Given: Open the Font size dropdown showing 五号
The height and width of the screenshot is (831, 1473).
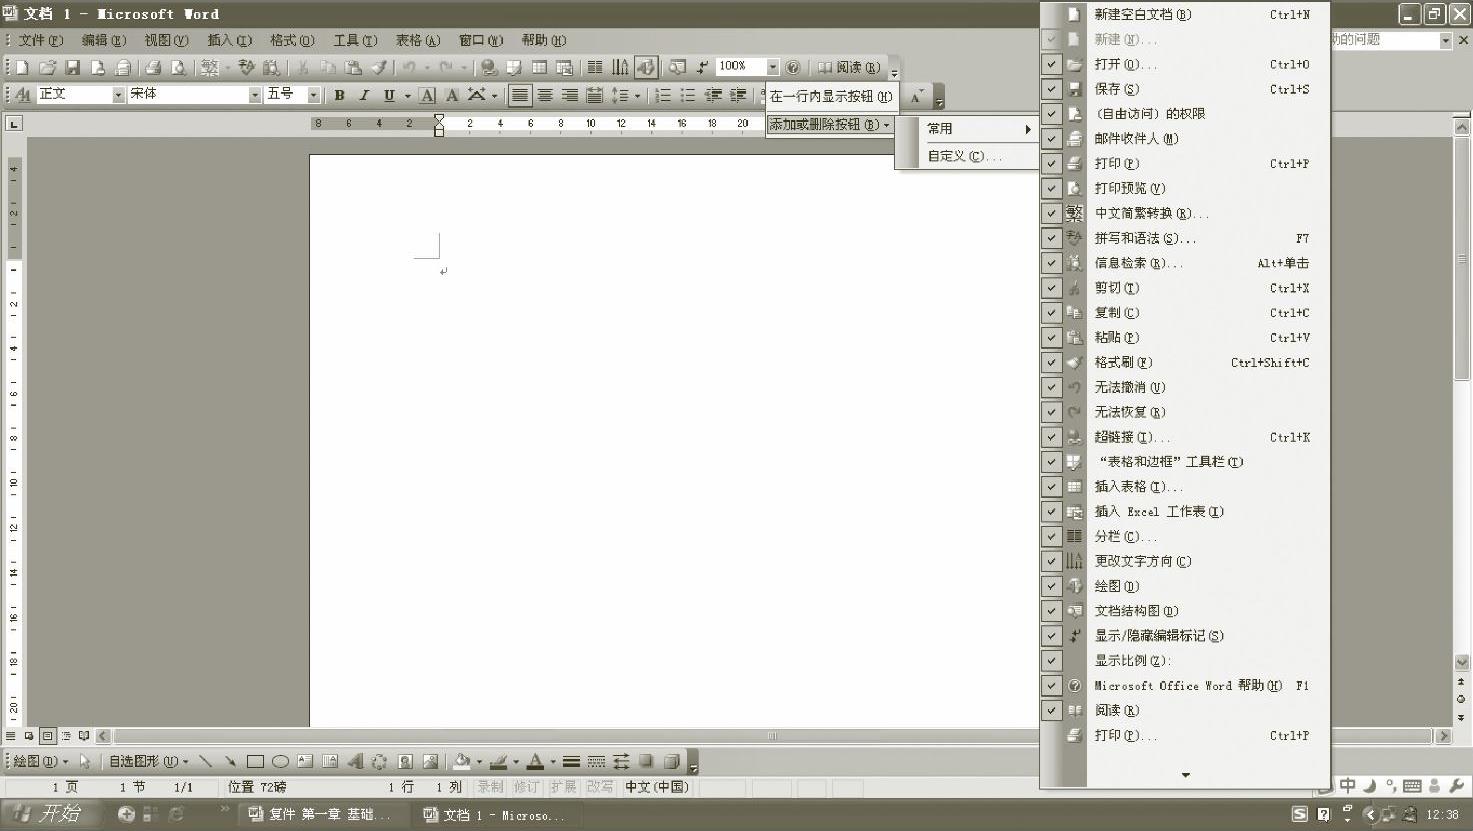Looking at the screenshot, I should [313, 94].
